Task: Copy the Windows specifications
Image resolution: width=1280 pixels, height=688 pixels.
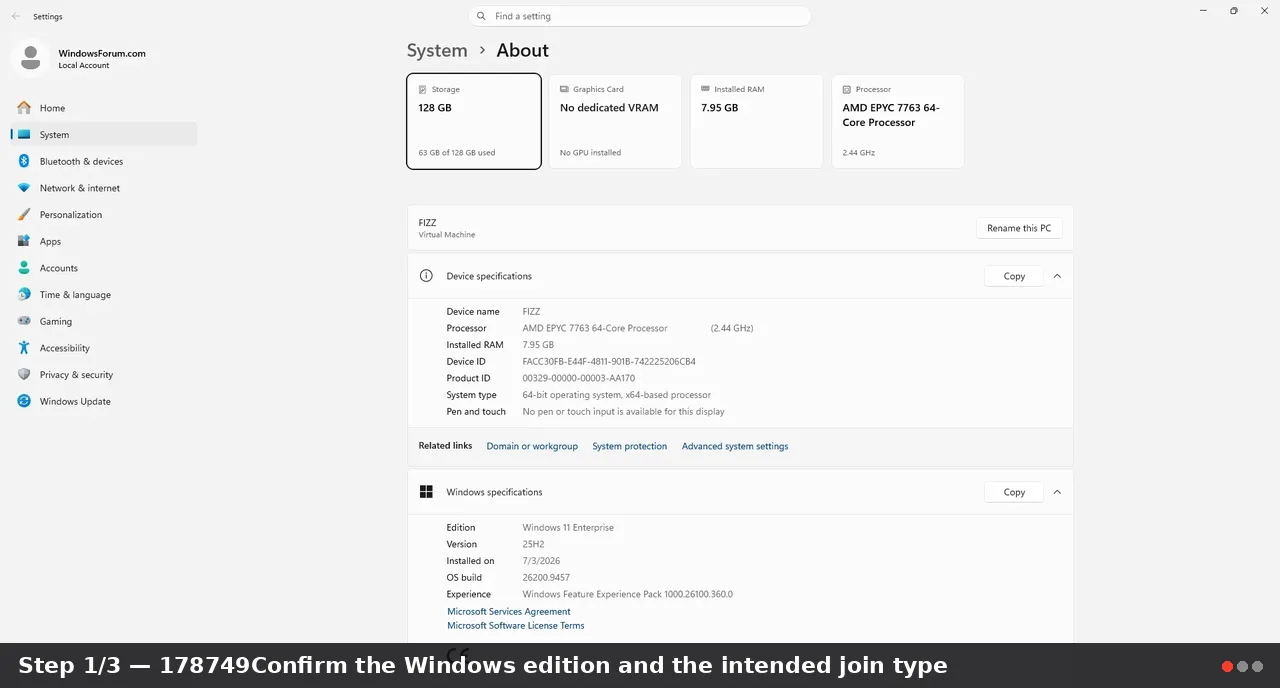Action: tap(1014, 492)
